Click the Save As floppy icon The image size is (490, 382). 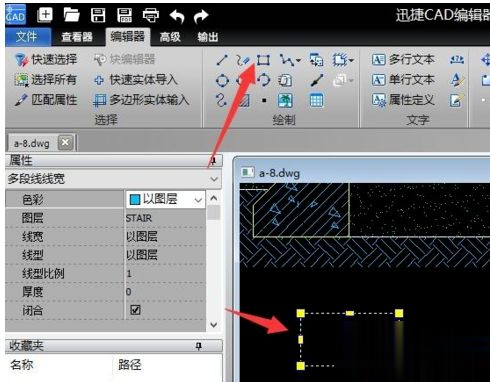tap(124, 15)
